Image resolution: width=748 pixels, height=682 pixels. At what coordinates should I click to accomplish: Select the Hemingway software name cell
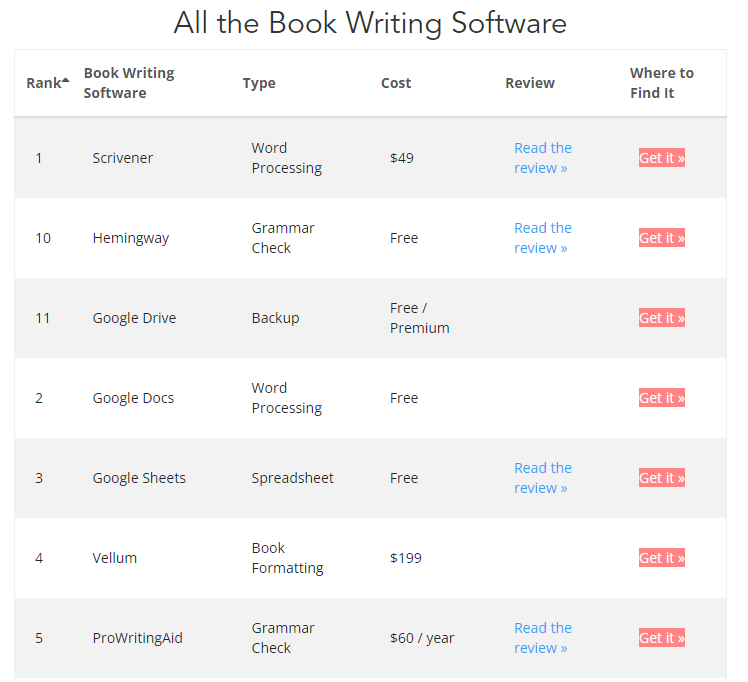click(131, 238)
